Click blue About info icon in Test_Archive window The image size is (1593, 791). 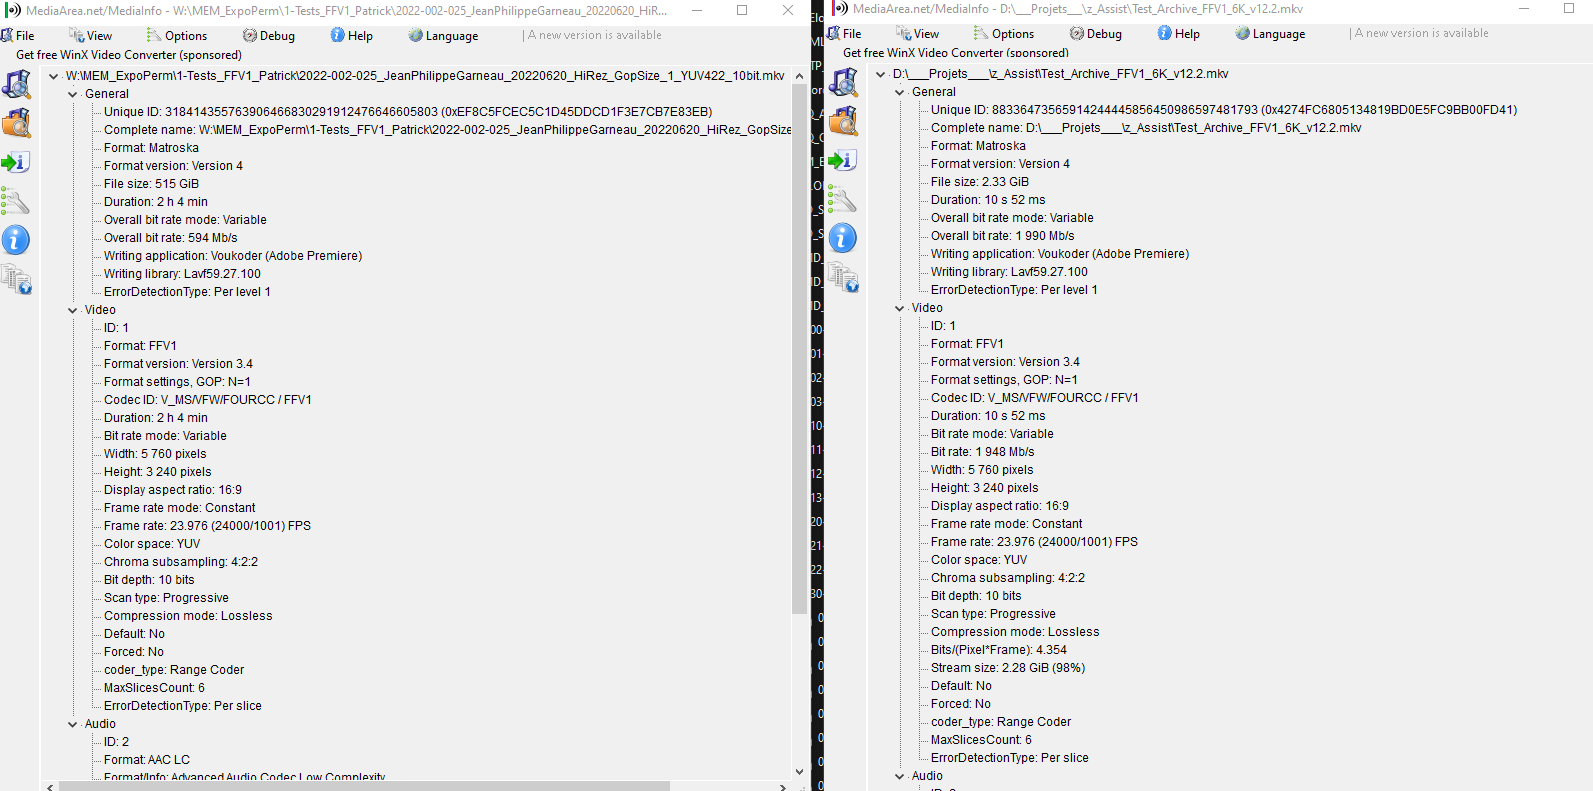point(843,238)
